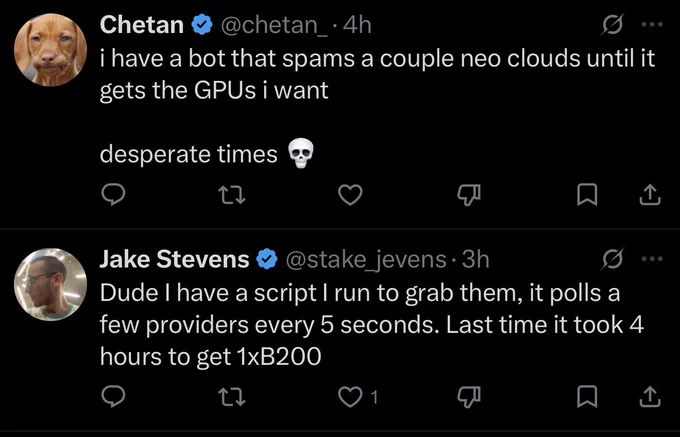The height and width of the screenshot is (437, 680).
Task: Click Grok icon on Chetan's tweet
Action: (613, 25)
